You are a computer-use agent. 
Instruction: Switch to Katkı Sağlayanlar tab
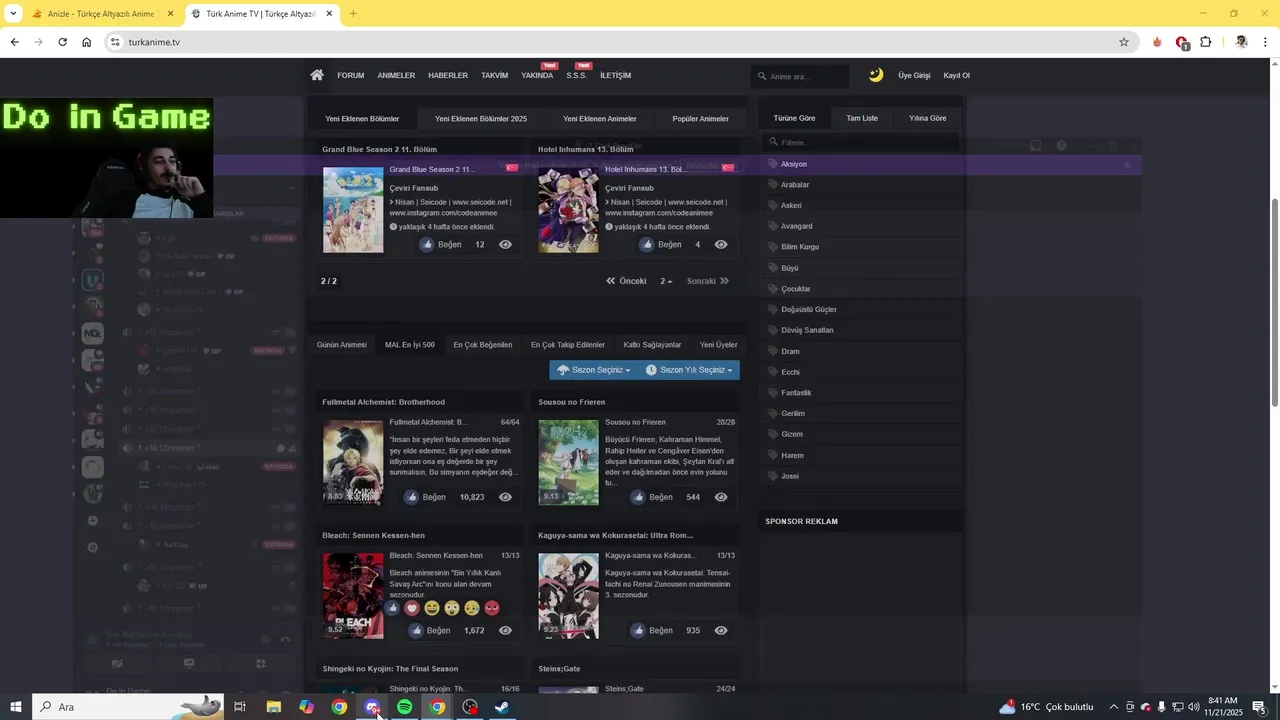[x=652, y=345]
